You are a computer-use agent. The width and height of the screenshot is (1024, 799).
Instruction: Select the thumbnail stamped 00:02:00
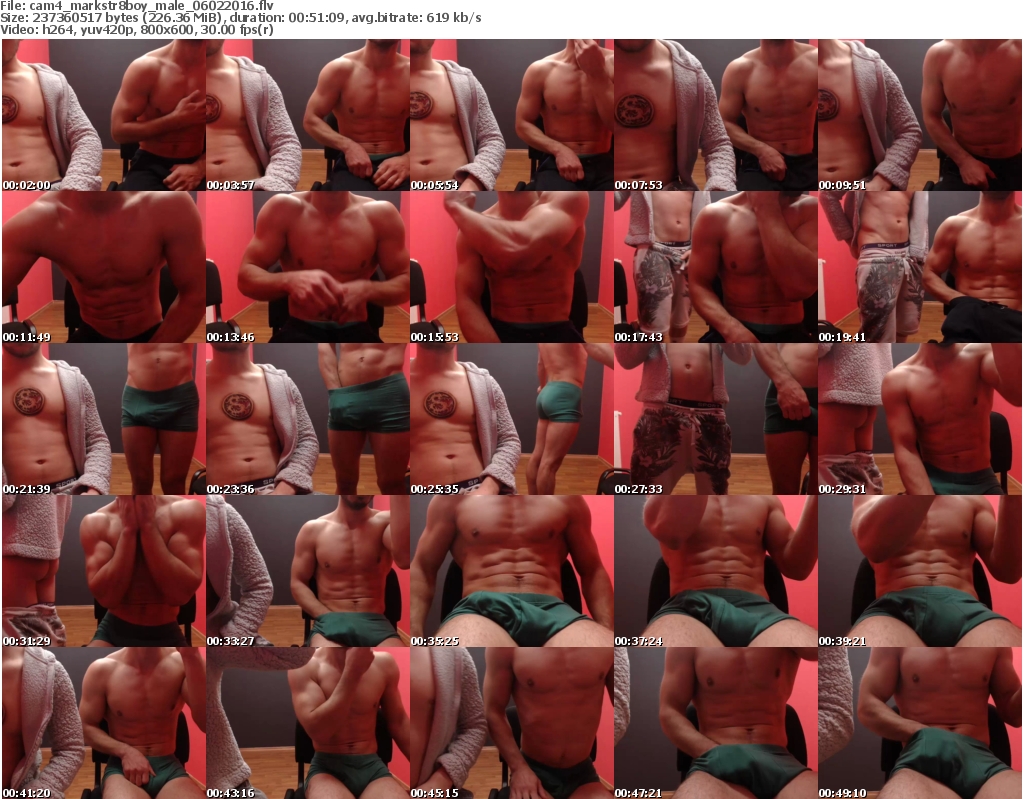(x=104, y=115)
